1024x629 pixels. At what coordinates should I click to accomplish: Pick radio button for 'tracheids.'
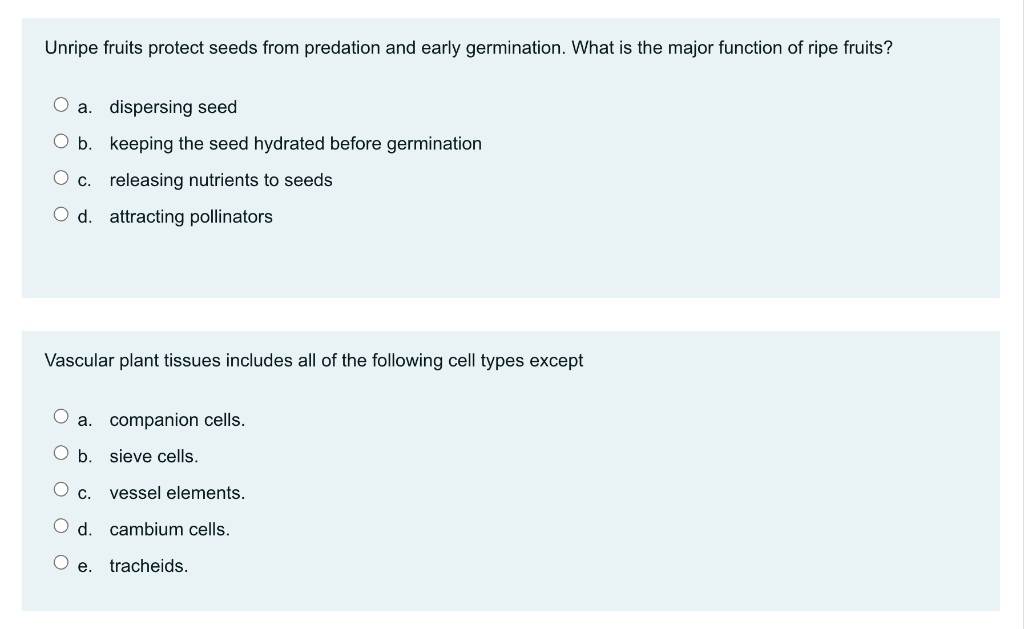62,565
